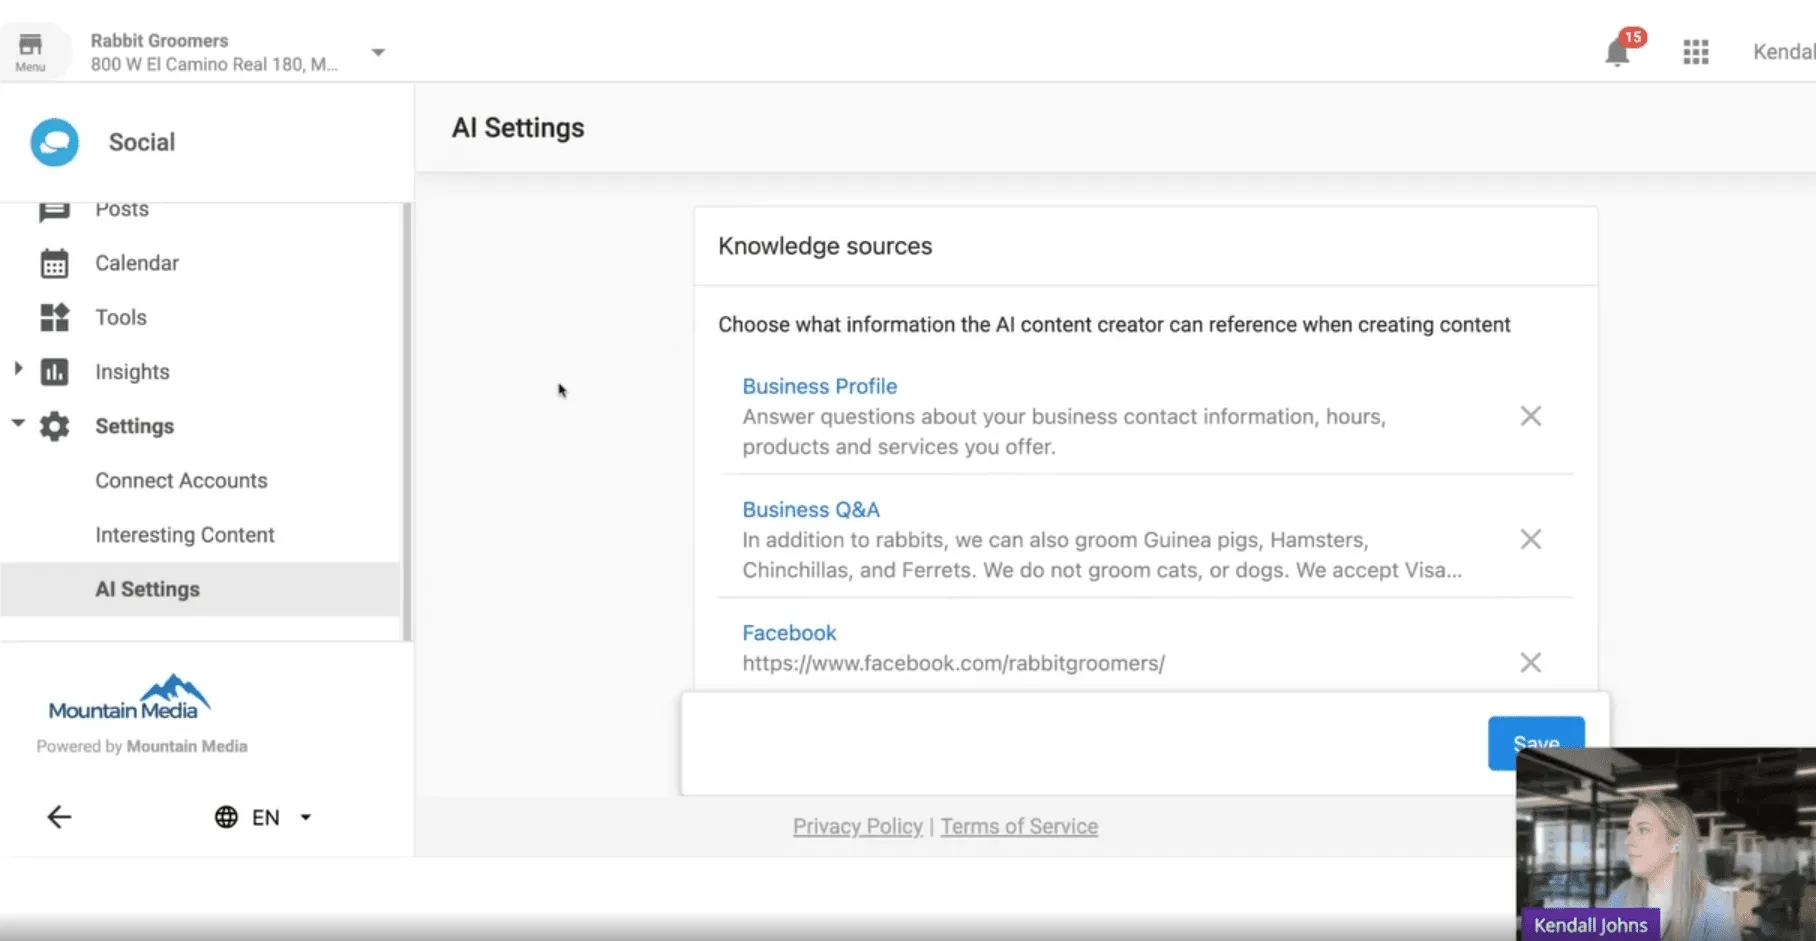This screenshot has width=1816, height=941.
Task: Click the Settings gear icon
Action: (x=54, y=427)
